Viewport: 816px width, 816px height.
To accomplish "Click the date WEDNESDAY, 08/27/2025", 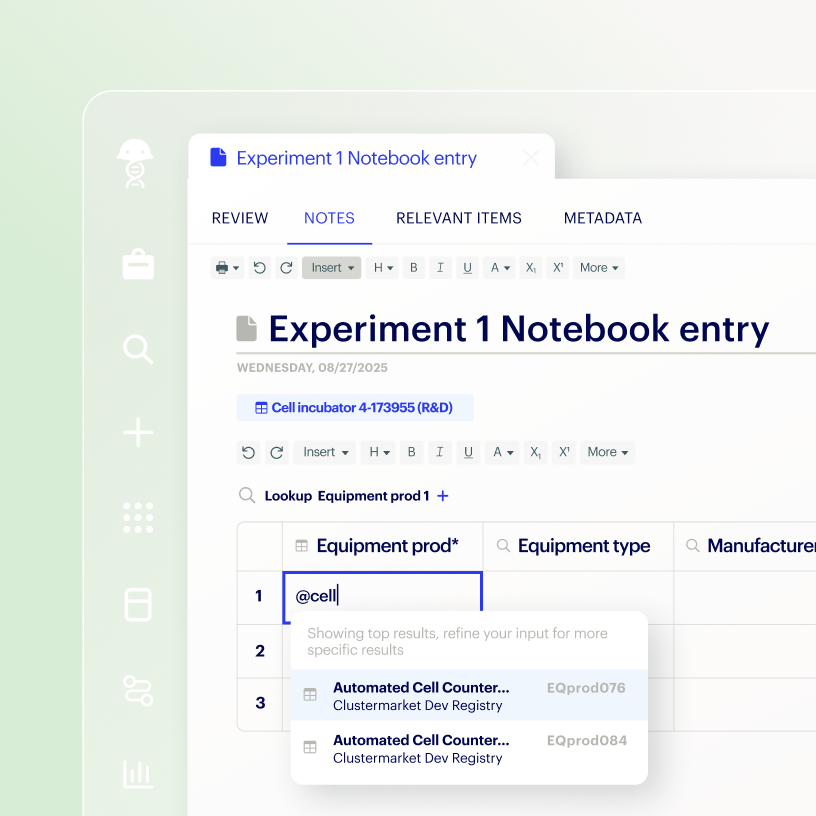I will (312, 368).
